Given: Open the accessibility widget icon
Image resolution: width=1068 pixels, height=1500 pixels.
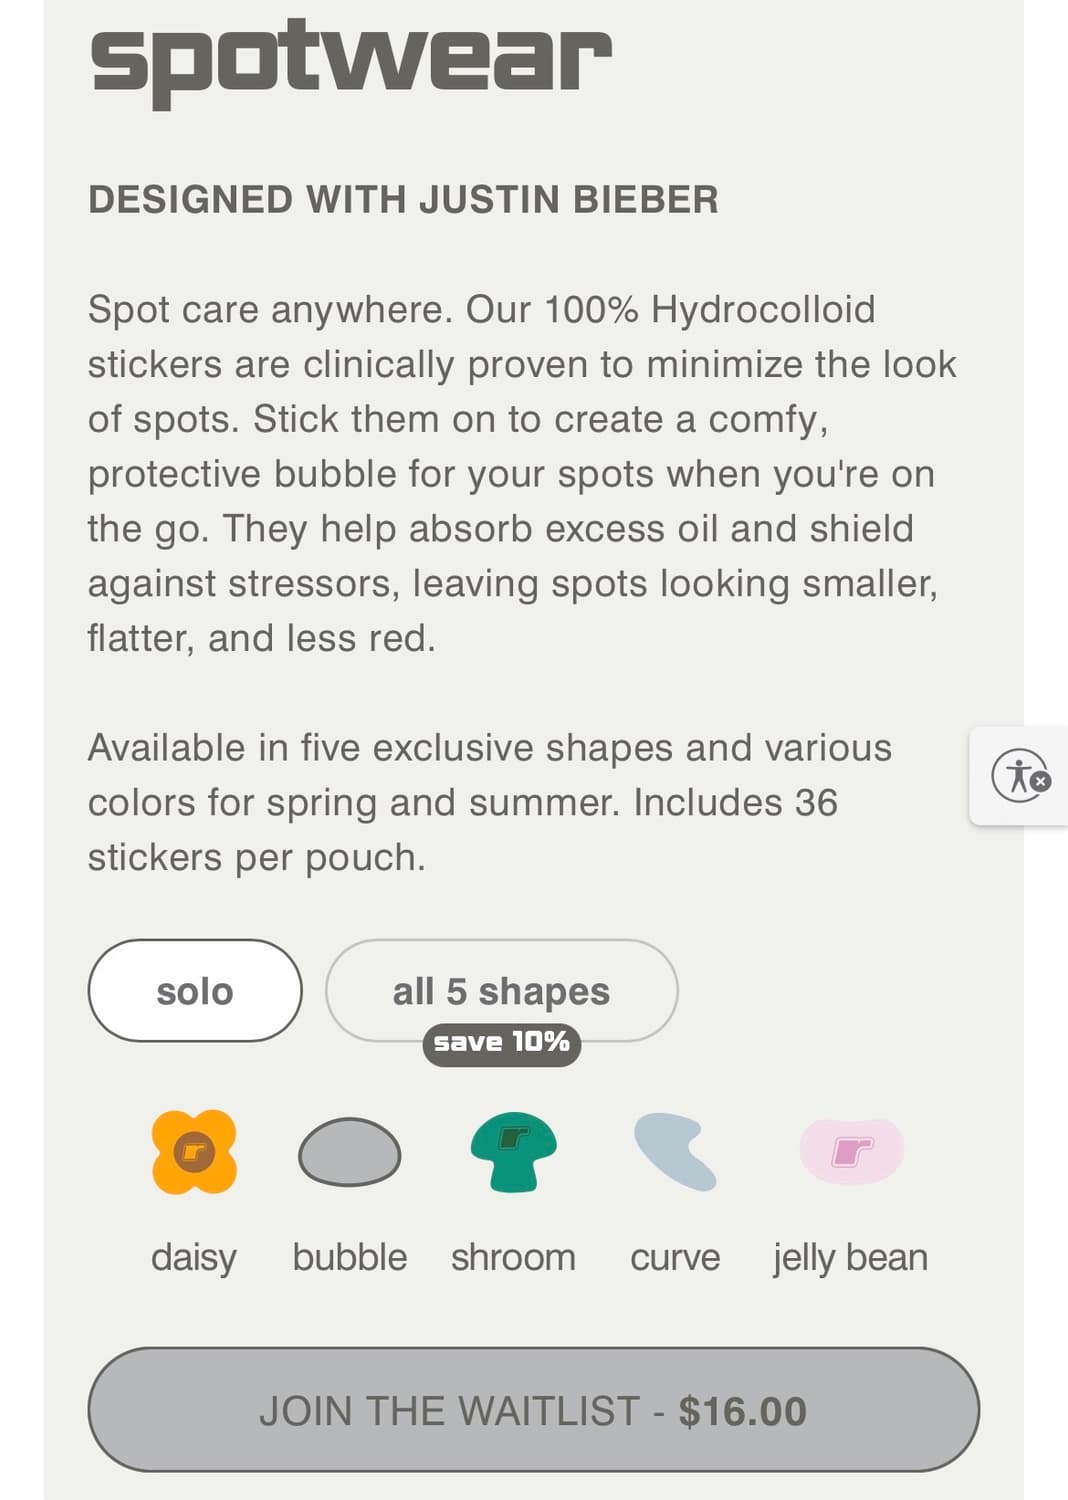Looking at the screenshot, I should (1020, 776).
